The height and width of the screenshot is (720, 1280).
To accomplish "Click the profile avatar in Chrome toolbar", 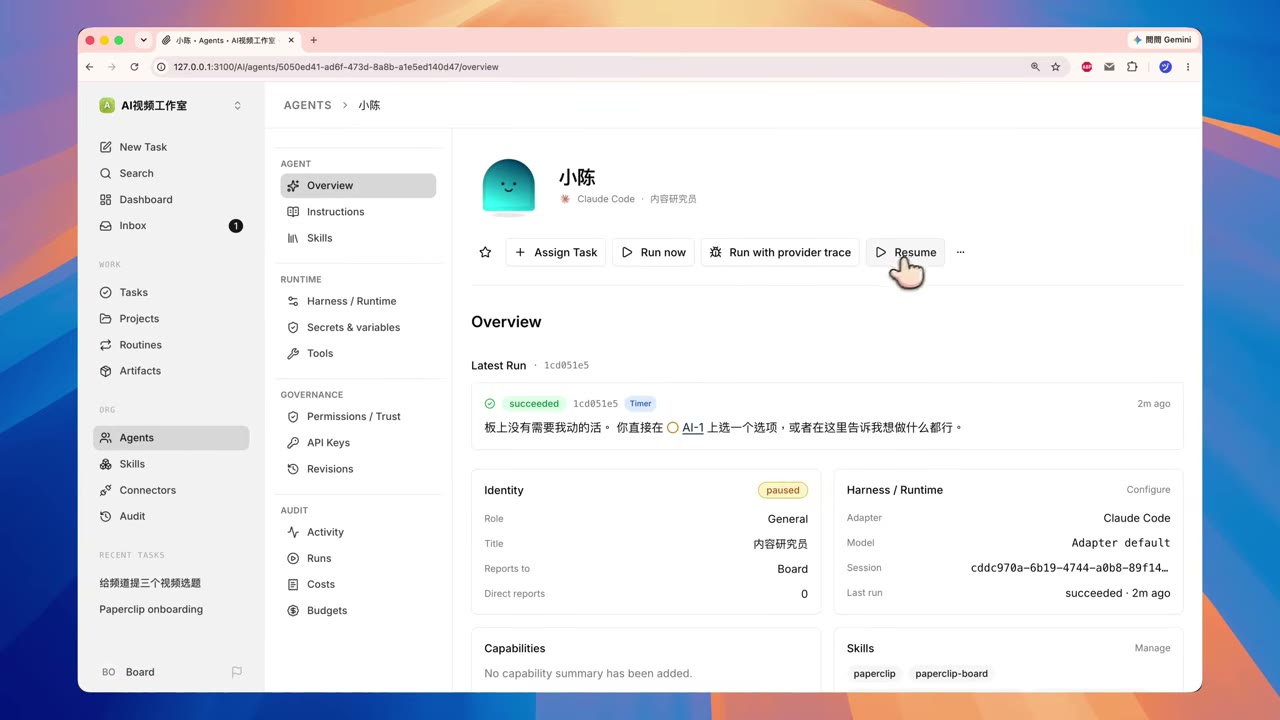I will tap(1165, 67).
